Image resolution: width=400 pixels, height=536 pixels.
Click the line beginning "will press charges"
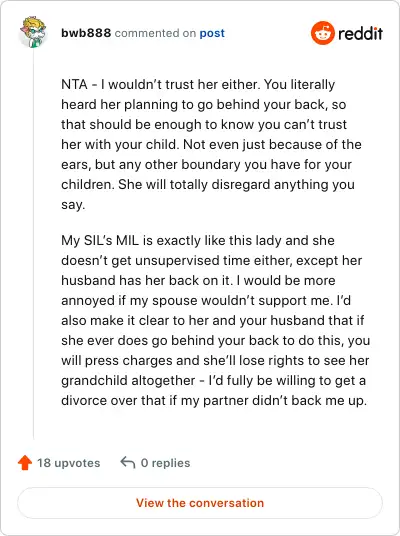(x=215, y=361)
